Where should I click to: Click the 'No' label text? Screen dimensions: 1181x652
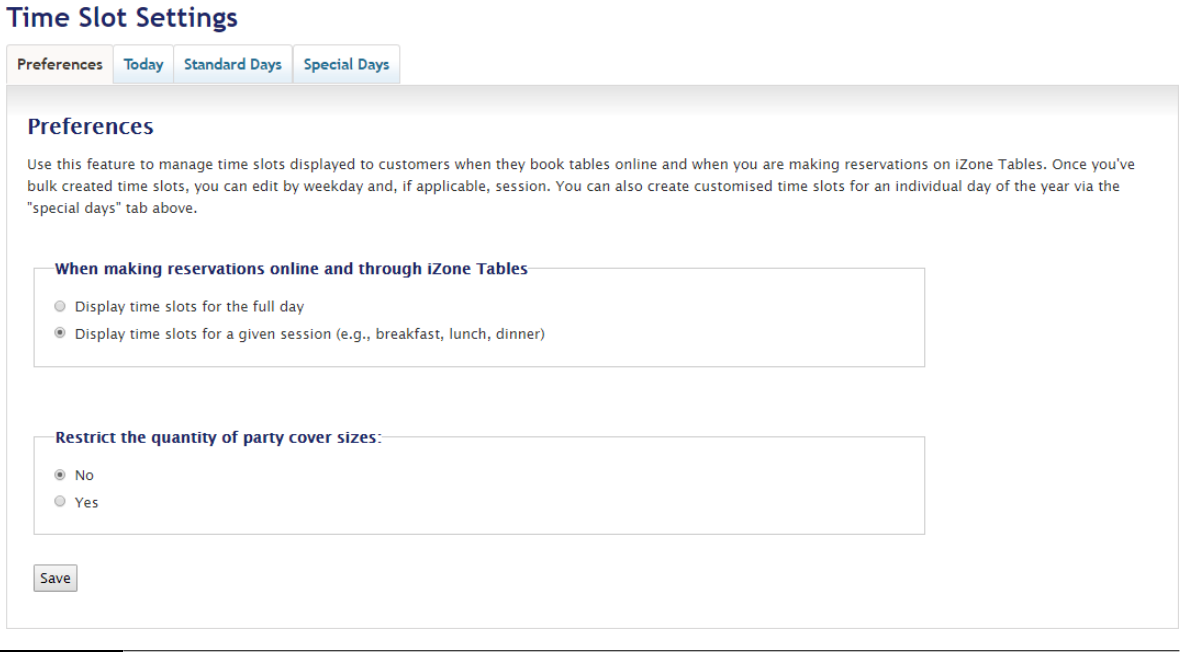point(84,475)
